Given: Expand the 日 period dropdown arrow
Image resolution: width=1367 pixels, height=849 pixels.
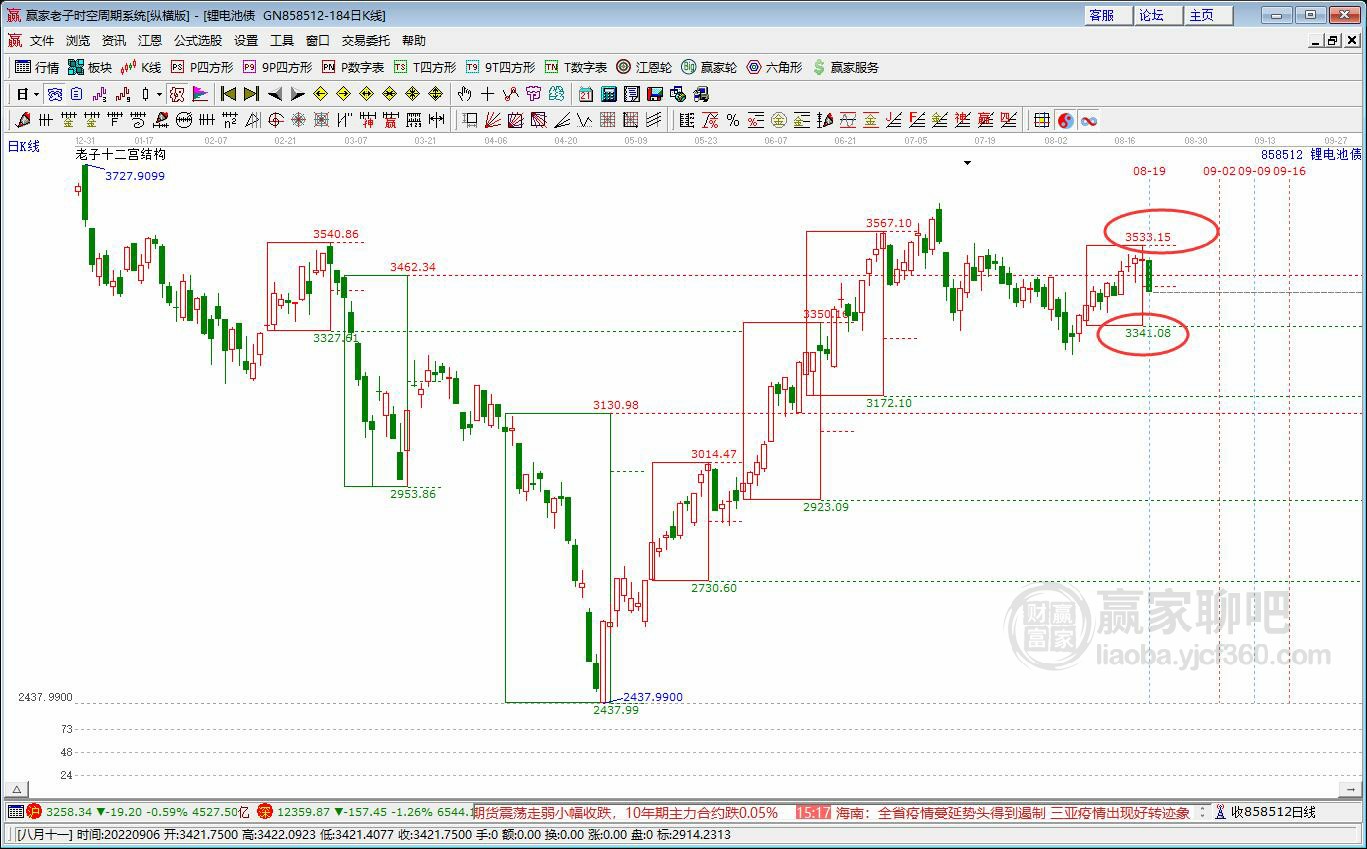Looking at the screenshot, I should (36, 94).
